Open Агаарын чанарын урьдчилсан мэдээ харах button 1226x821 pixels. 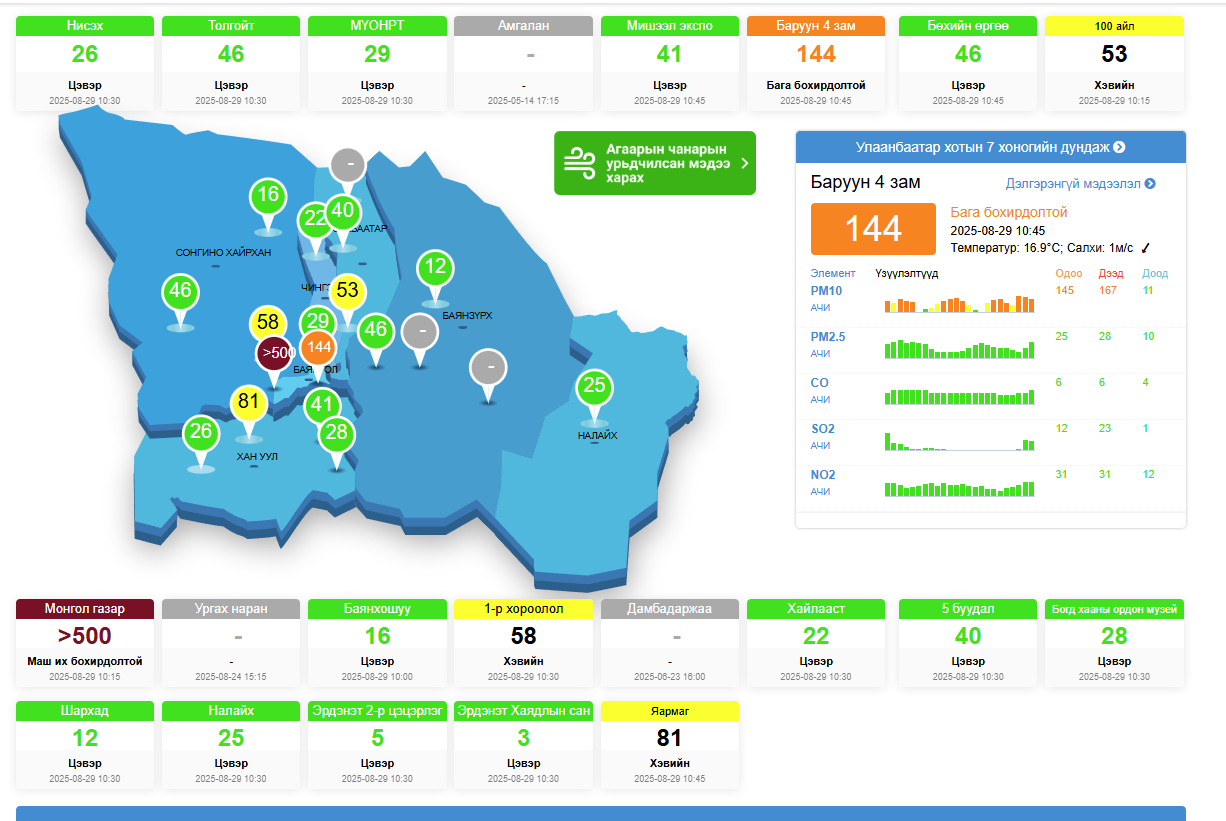[655, 163]
